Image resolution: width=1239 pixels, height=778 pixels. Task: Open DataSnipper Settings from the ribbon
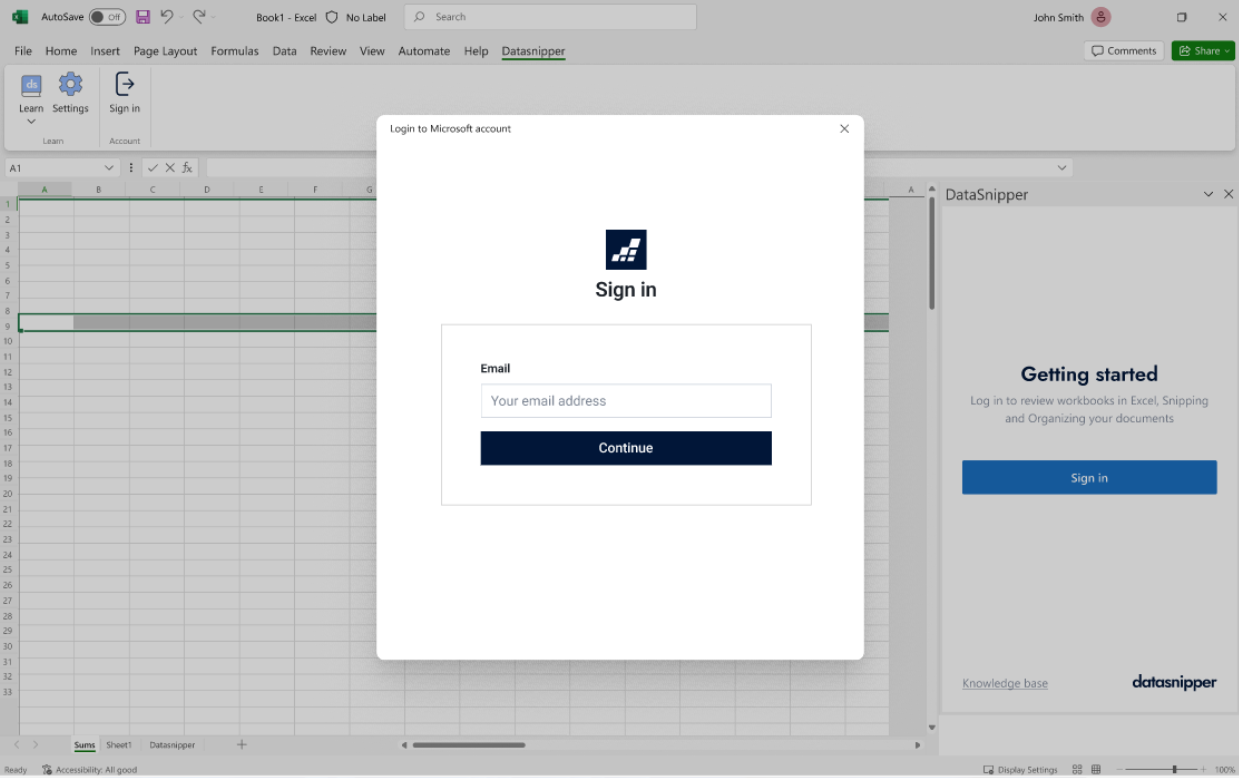point(70,95)
